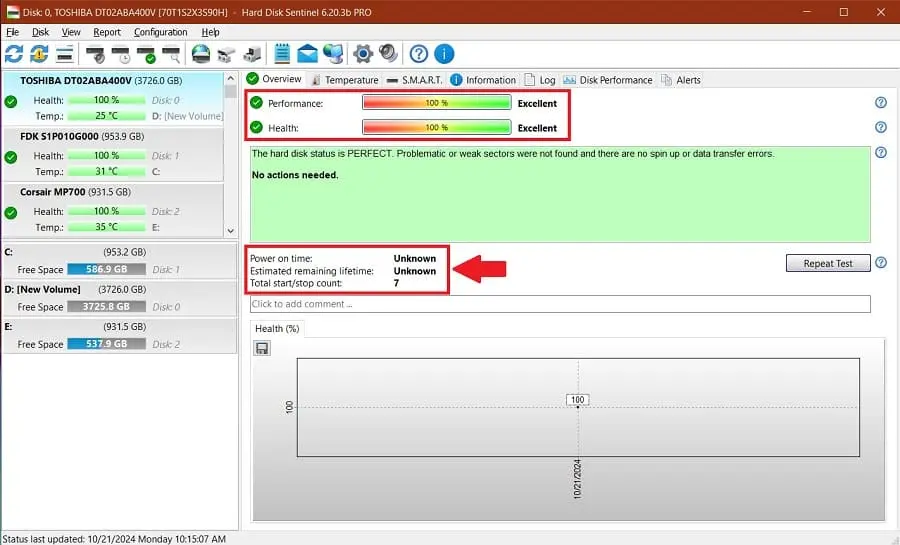900x545 pixels.
Task: Switch to the Disk Performance tab
Action: click(x=608, y=80)
